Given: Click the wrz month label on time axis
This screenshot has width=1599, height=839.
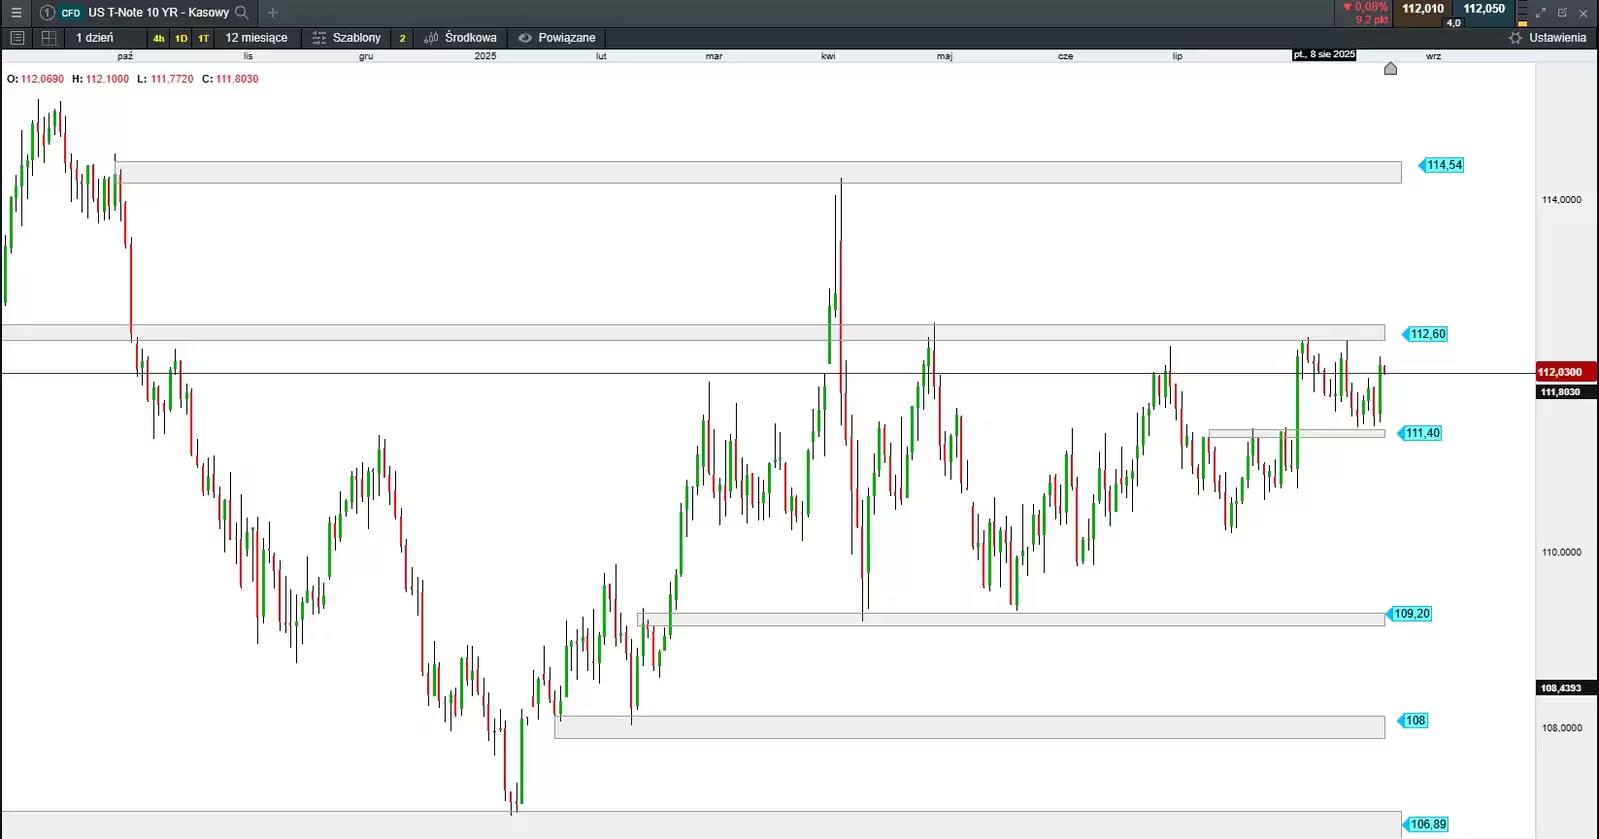Looking at the screenshot, I should (1433, 56).
